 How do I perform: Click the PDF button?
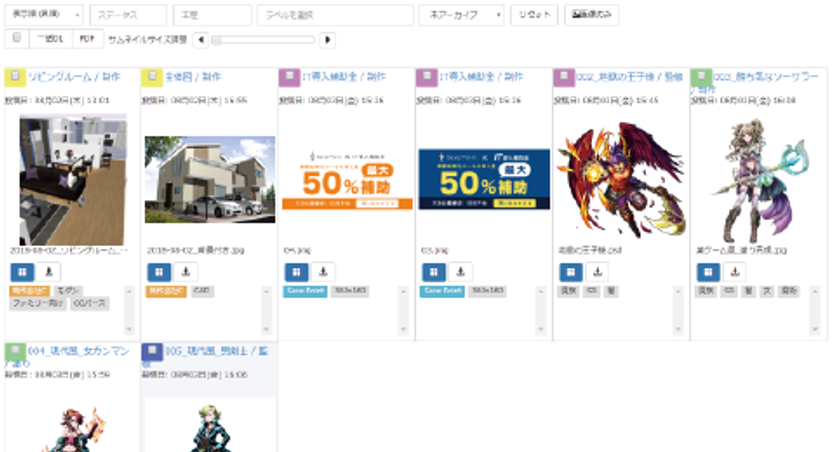[x=87, y=39]
